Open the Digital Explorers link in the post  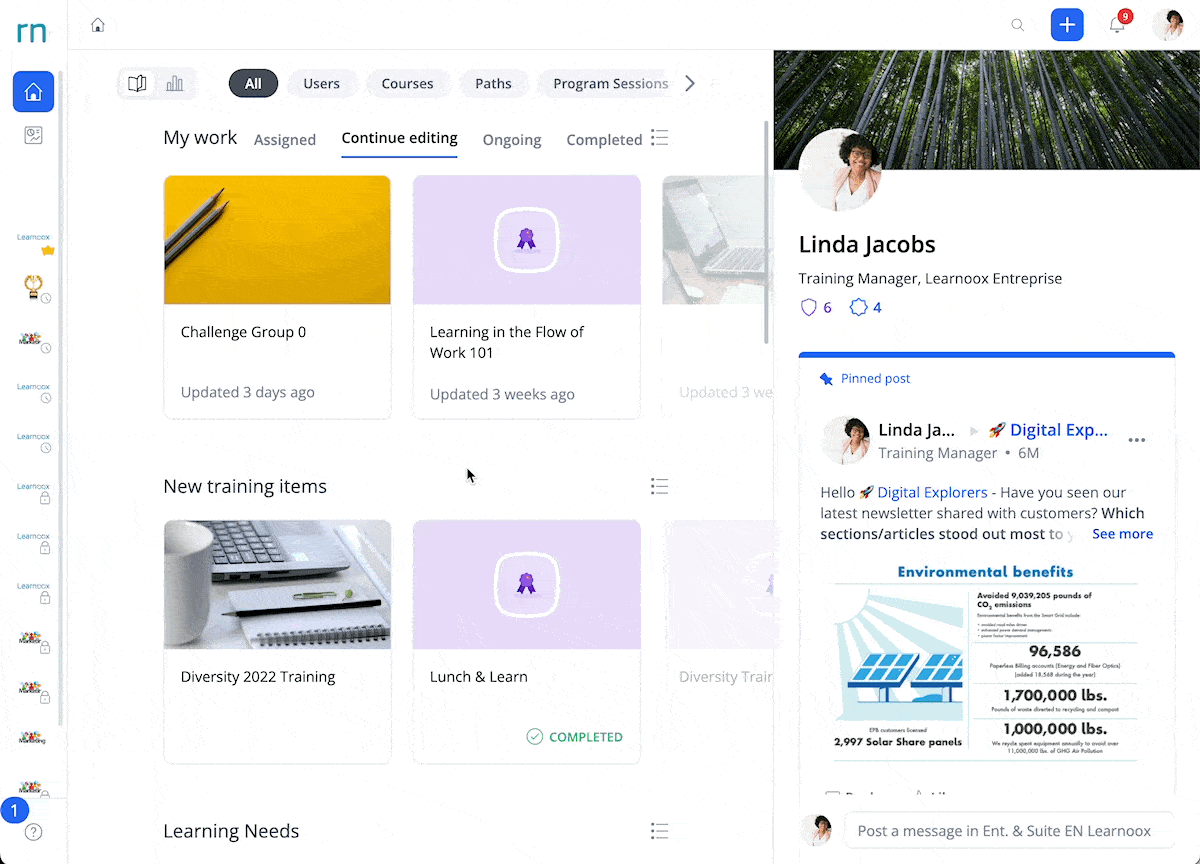(x=933, y=492)
